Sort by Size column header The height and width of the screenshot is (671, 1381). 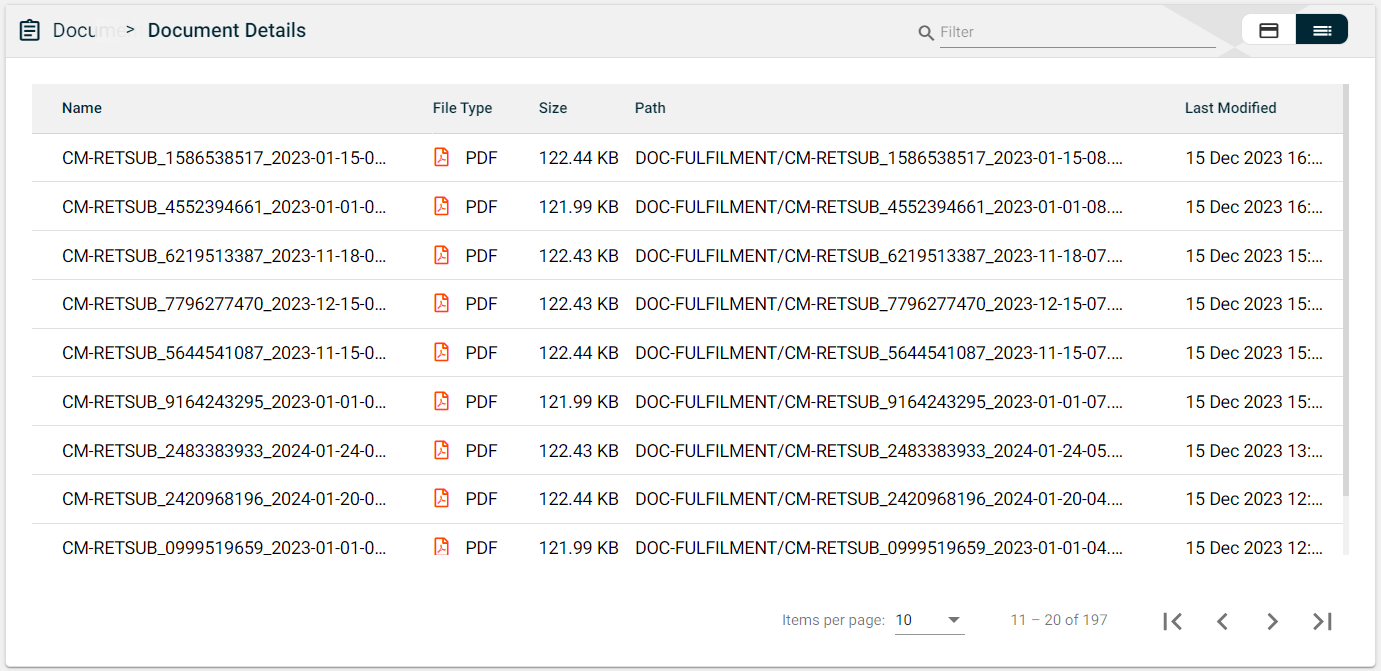552,108
